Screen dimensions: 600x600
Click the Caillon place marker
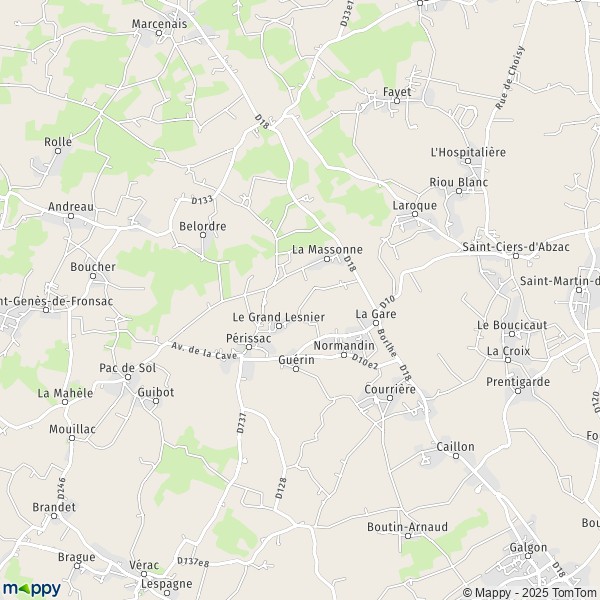coord(456,456)
